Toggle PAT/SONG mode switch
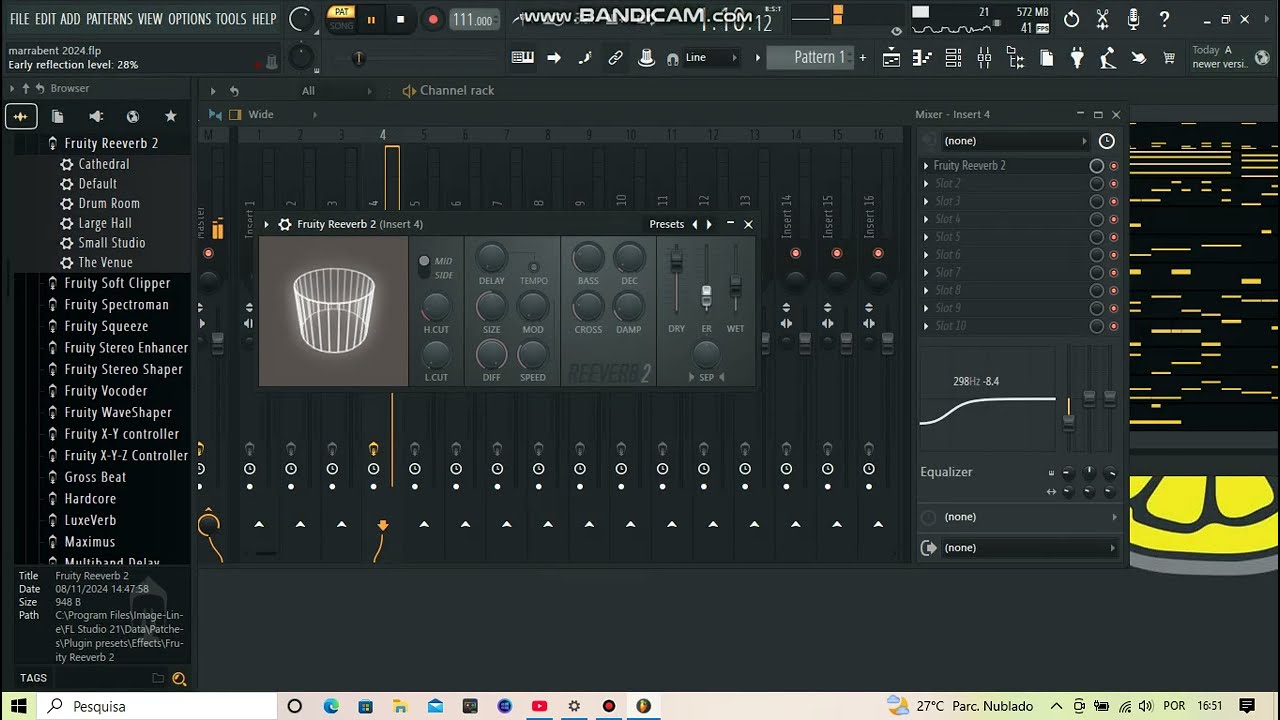This screenshot has width=1280, height=720. 341,19
